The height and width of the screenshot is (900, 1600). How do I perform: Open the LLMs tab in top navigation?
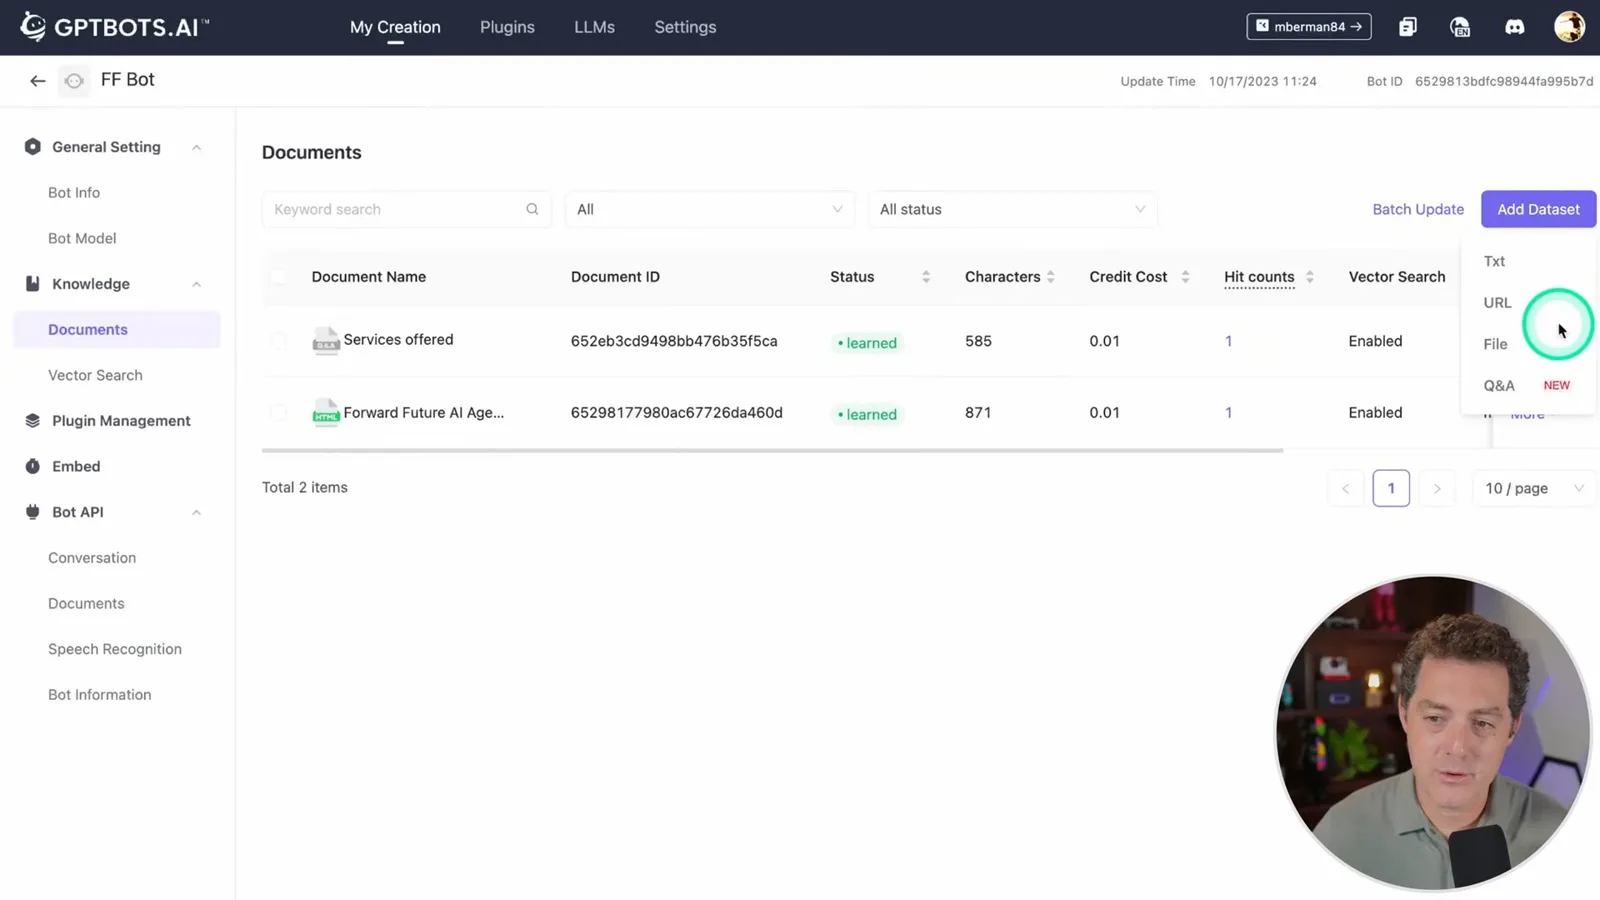(594, 27)
